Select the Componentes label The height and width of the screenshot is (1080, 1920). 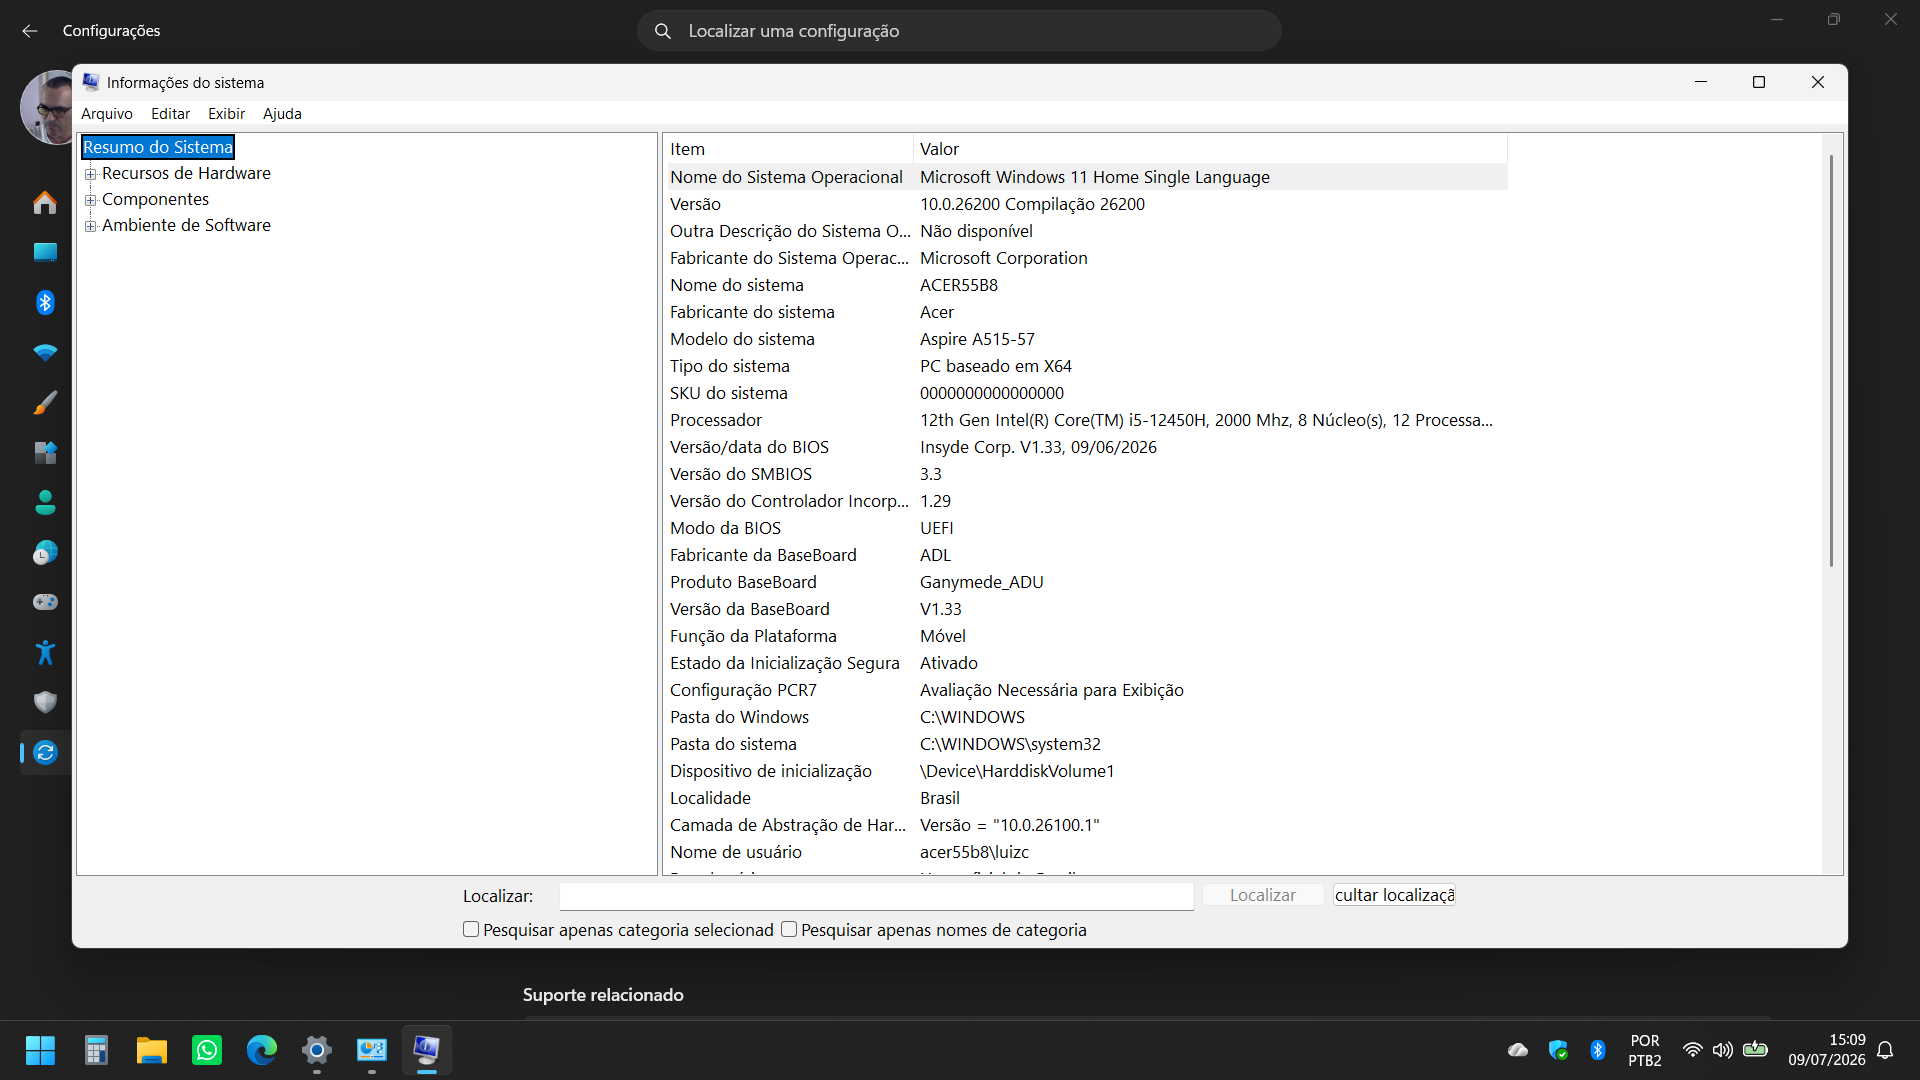pyautogui.click(x=155, y=199)
